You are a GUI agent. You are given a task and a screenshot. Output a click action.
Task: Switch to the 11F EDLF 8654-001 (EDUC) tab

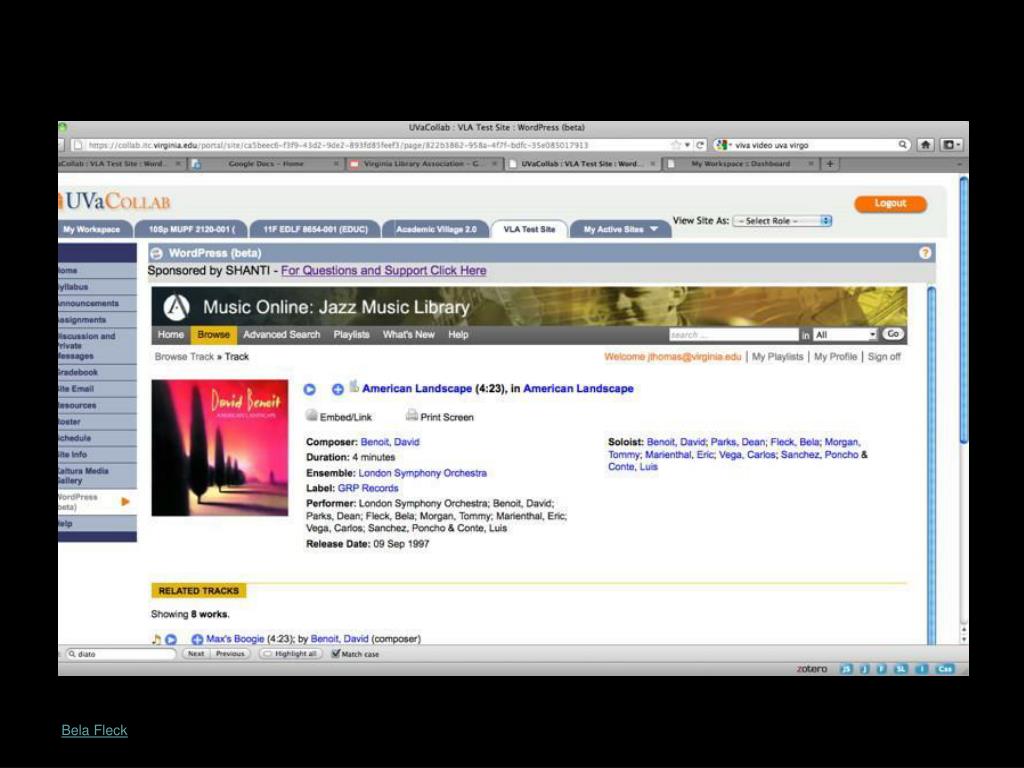(x=315, y=229)
